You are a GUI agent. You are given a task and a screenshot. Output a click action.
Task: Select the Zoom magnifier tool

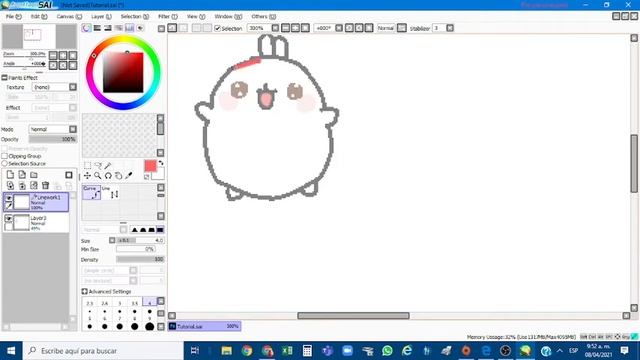tap(98, 176)
